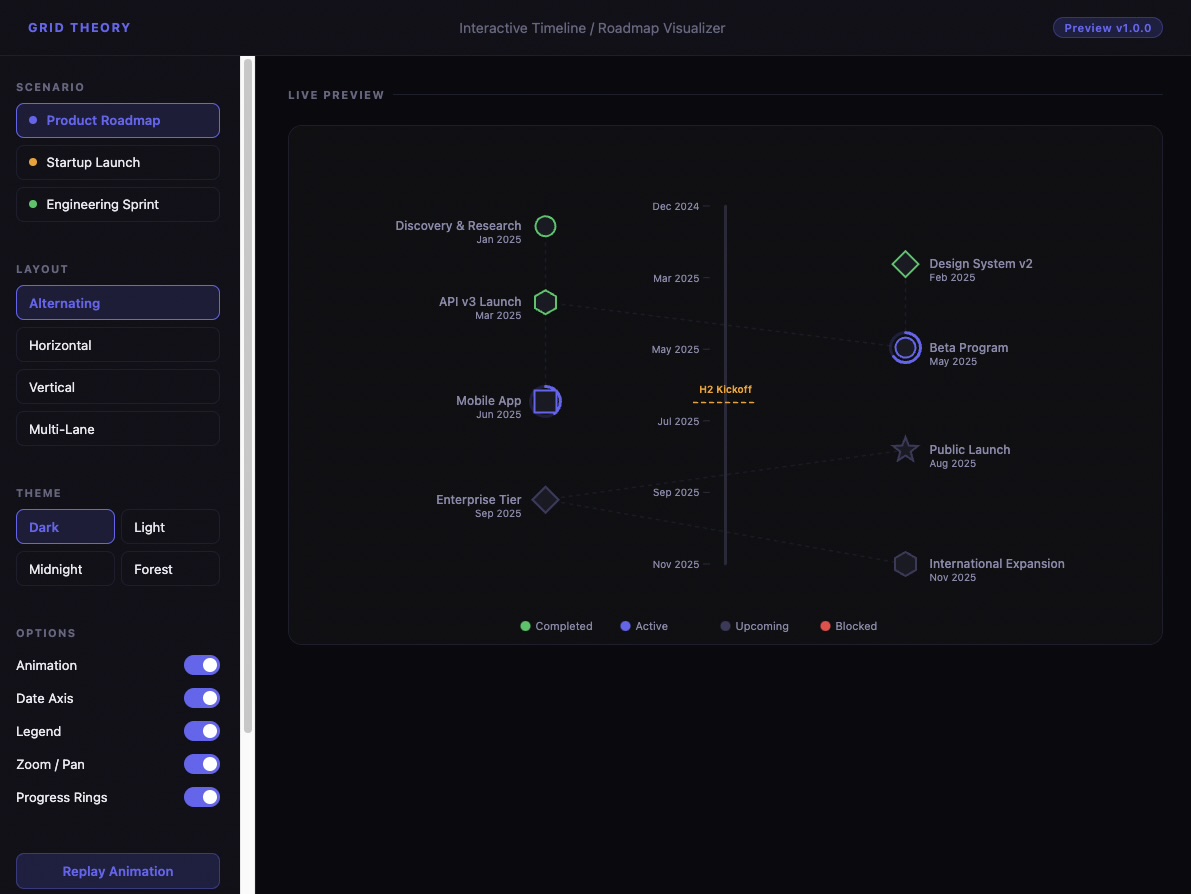Click the Preview v1.0.0 badge
The image size is (1191, 894).
click(x=1108, y=27)
